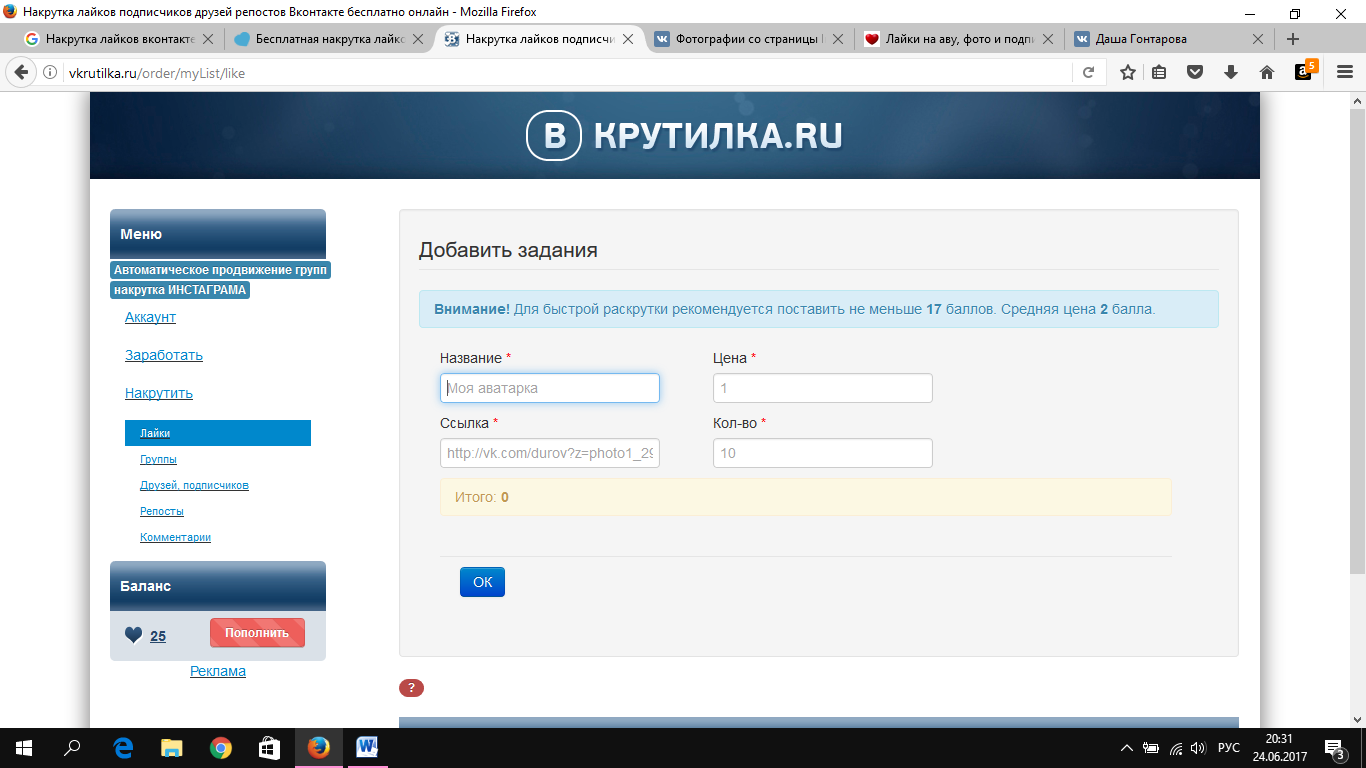Open the Windows Start menu
The width and height of the screenshot is (1366, 768).
[x=24, y=747]
